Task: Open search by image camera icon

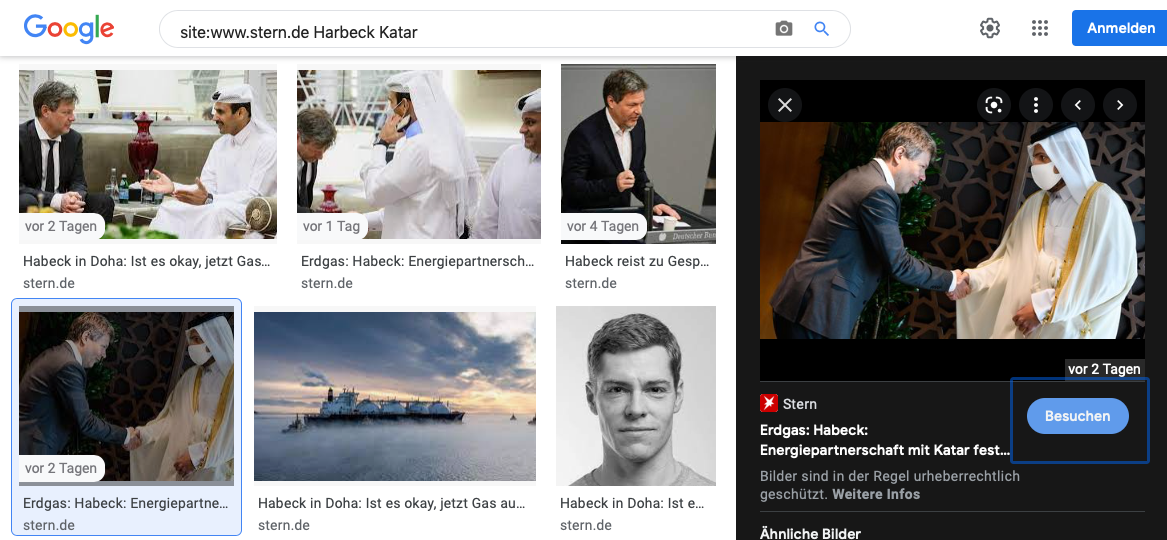Action: 784,30
